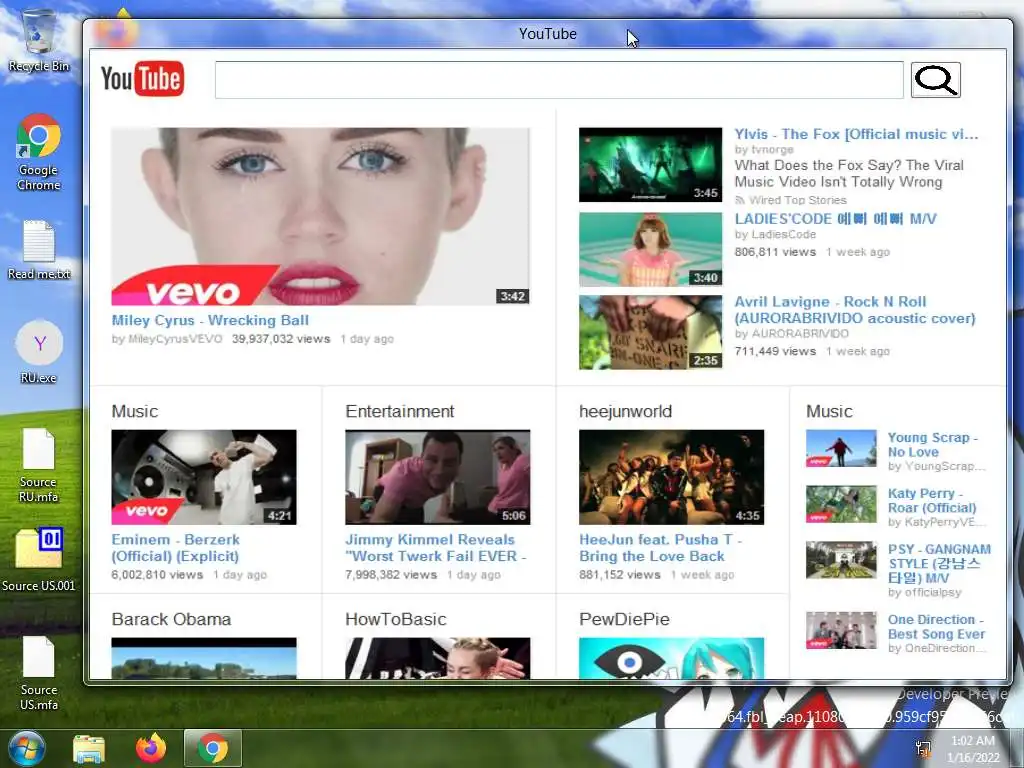Open File Explorer from the taskbar
The width and height of the screenshot is (1024, 768).
pyautogui.click(x=89, y=749)
